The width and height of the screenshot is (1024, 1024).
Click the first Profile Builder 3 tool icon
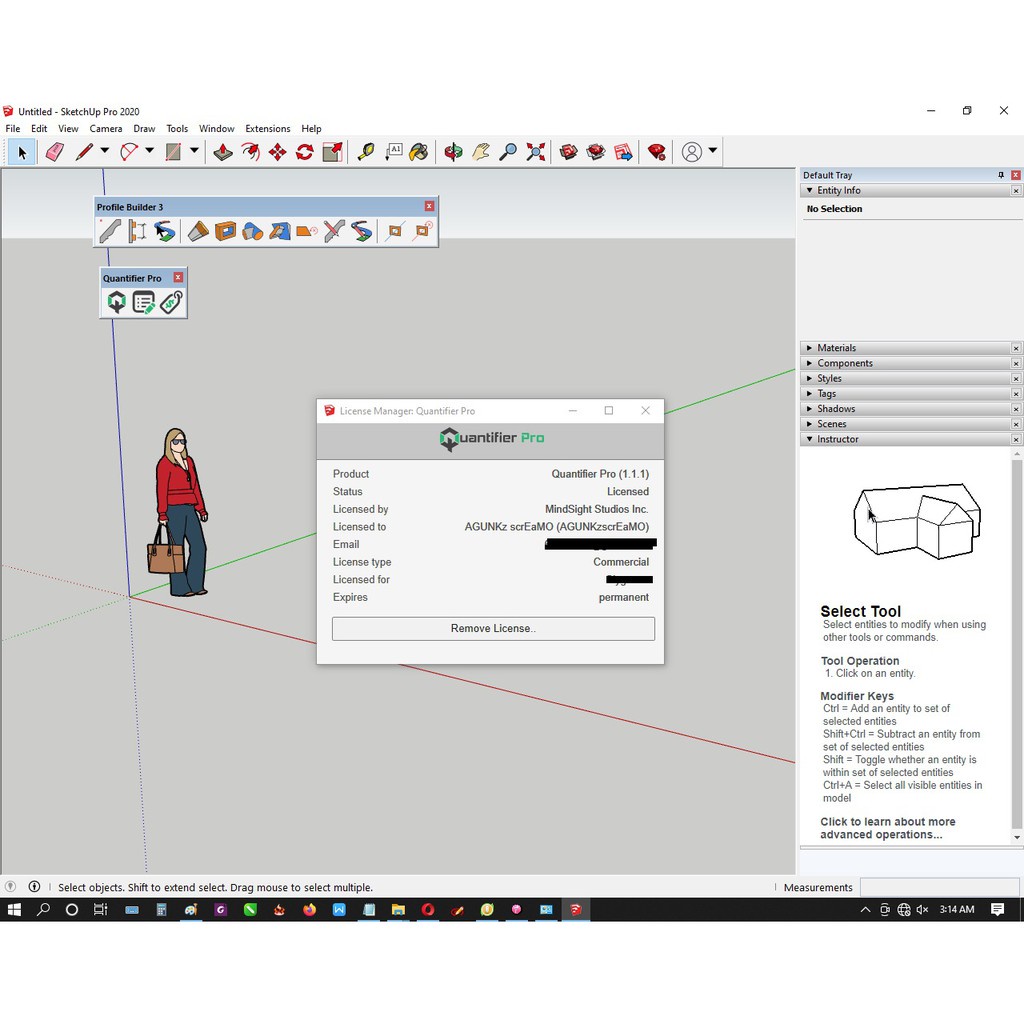tap(110, 229)
